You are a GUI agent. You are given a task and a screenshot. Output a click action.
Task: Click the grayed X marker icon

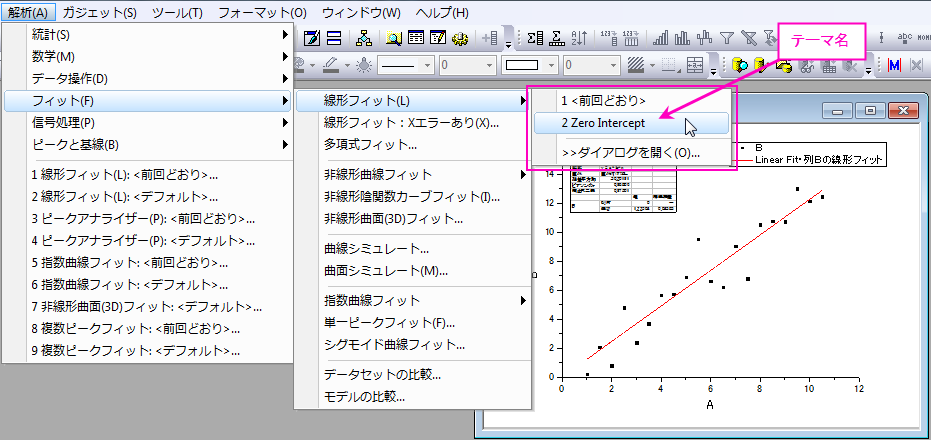coord(917,65)
